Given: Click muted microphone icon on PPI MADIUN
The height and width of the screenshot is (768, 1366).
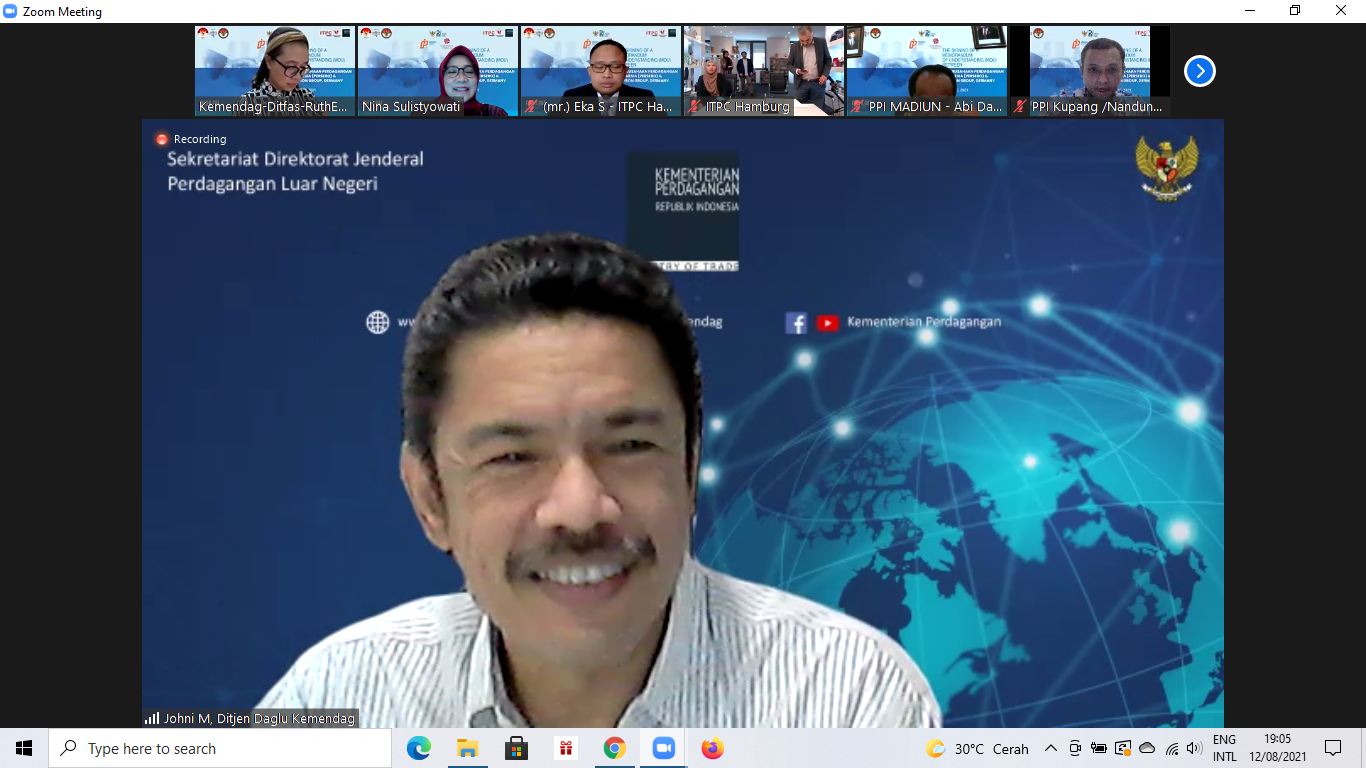Looking at the screenshot, I should [x=858, y=106].
